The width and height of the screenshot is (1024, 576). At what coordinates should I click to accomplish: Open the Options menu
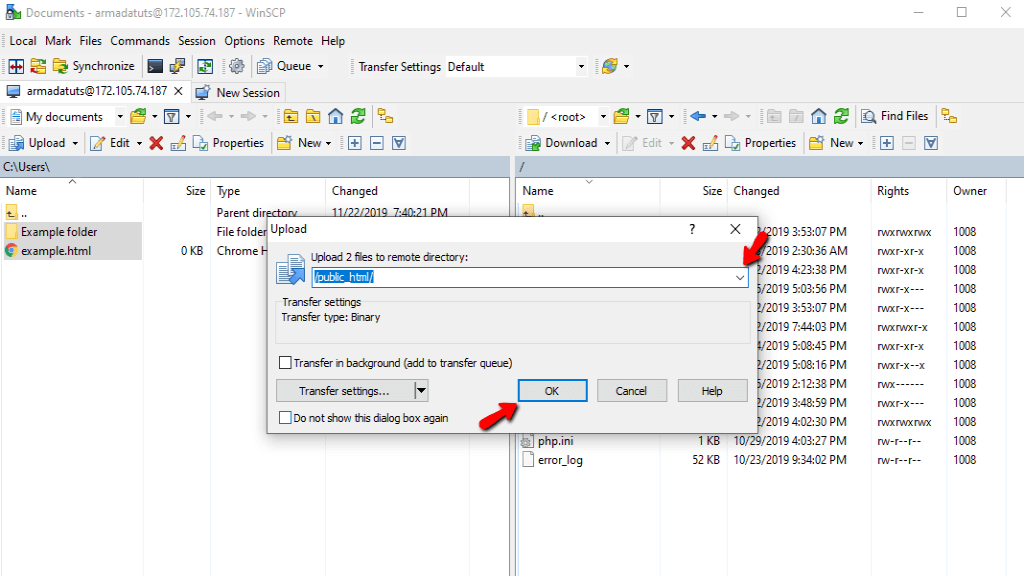(244, 40)
